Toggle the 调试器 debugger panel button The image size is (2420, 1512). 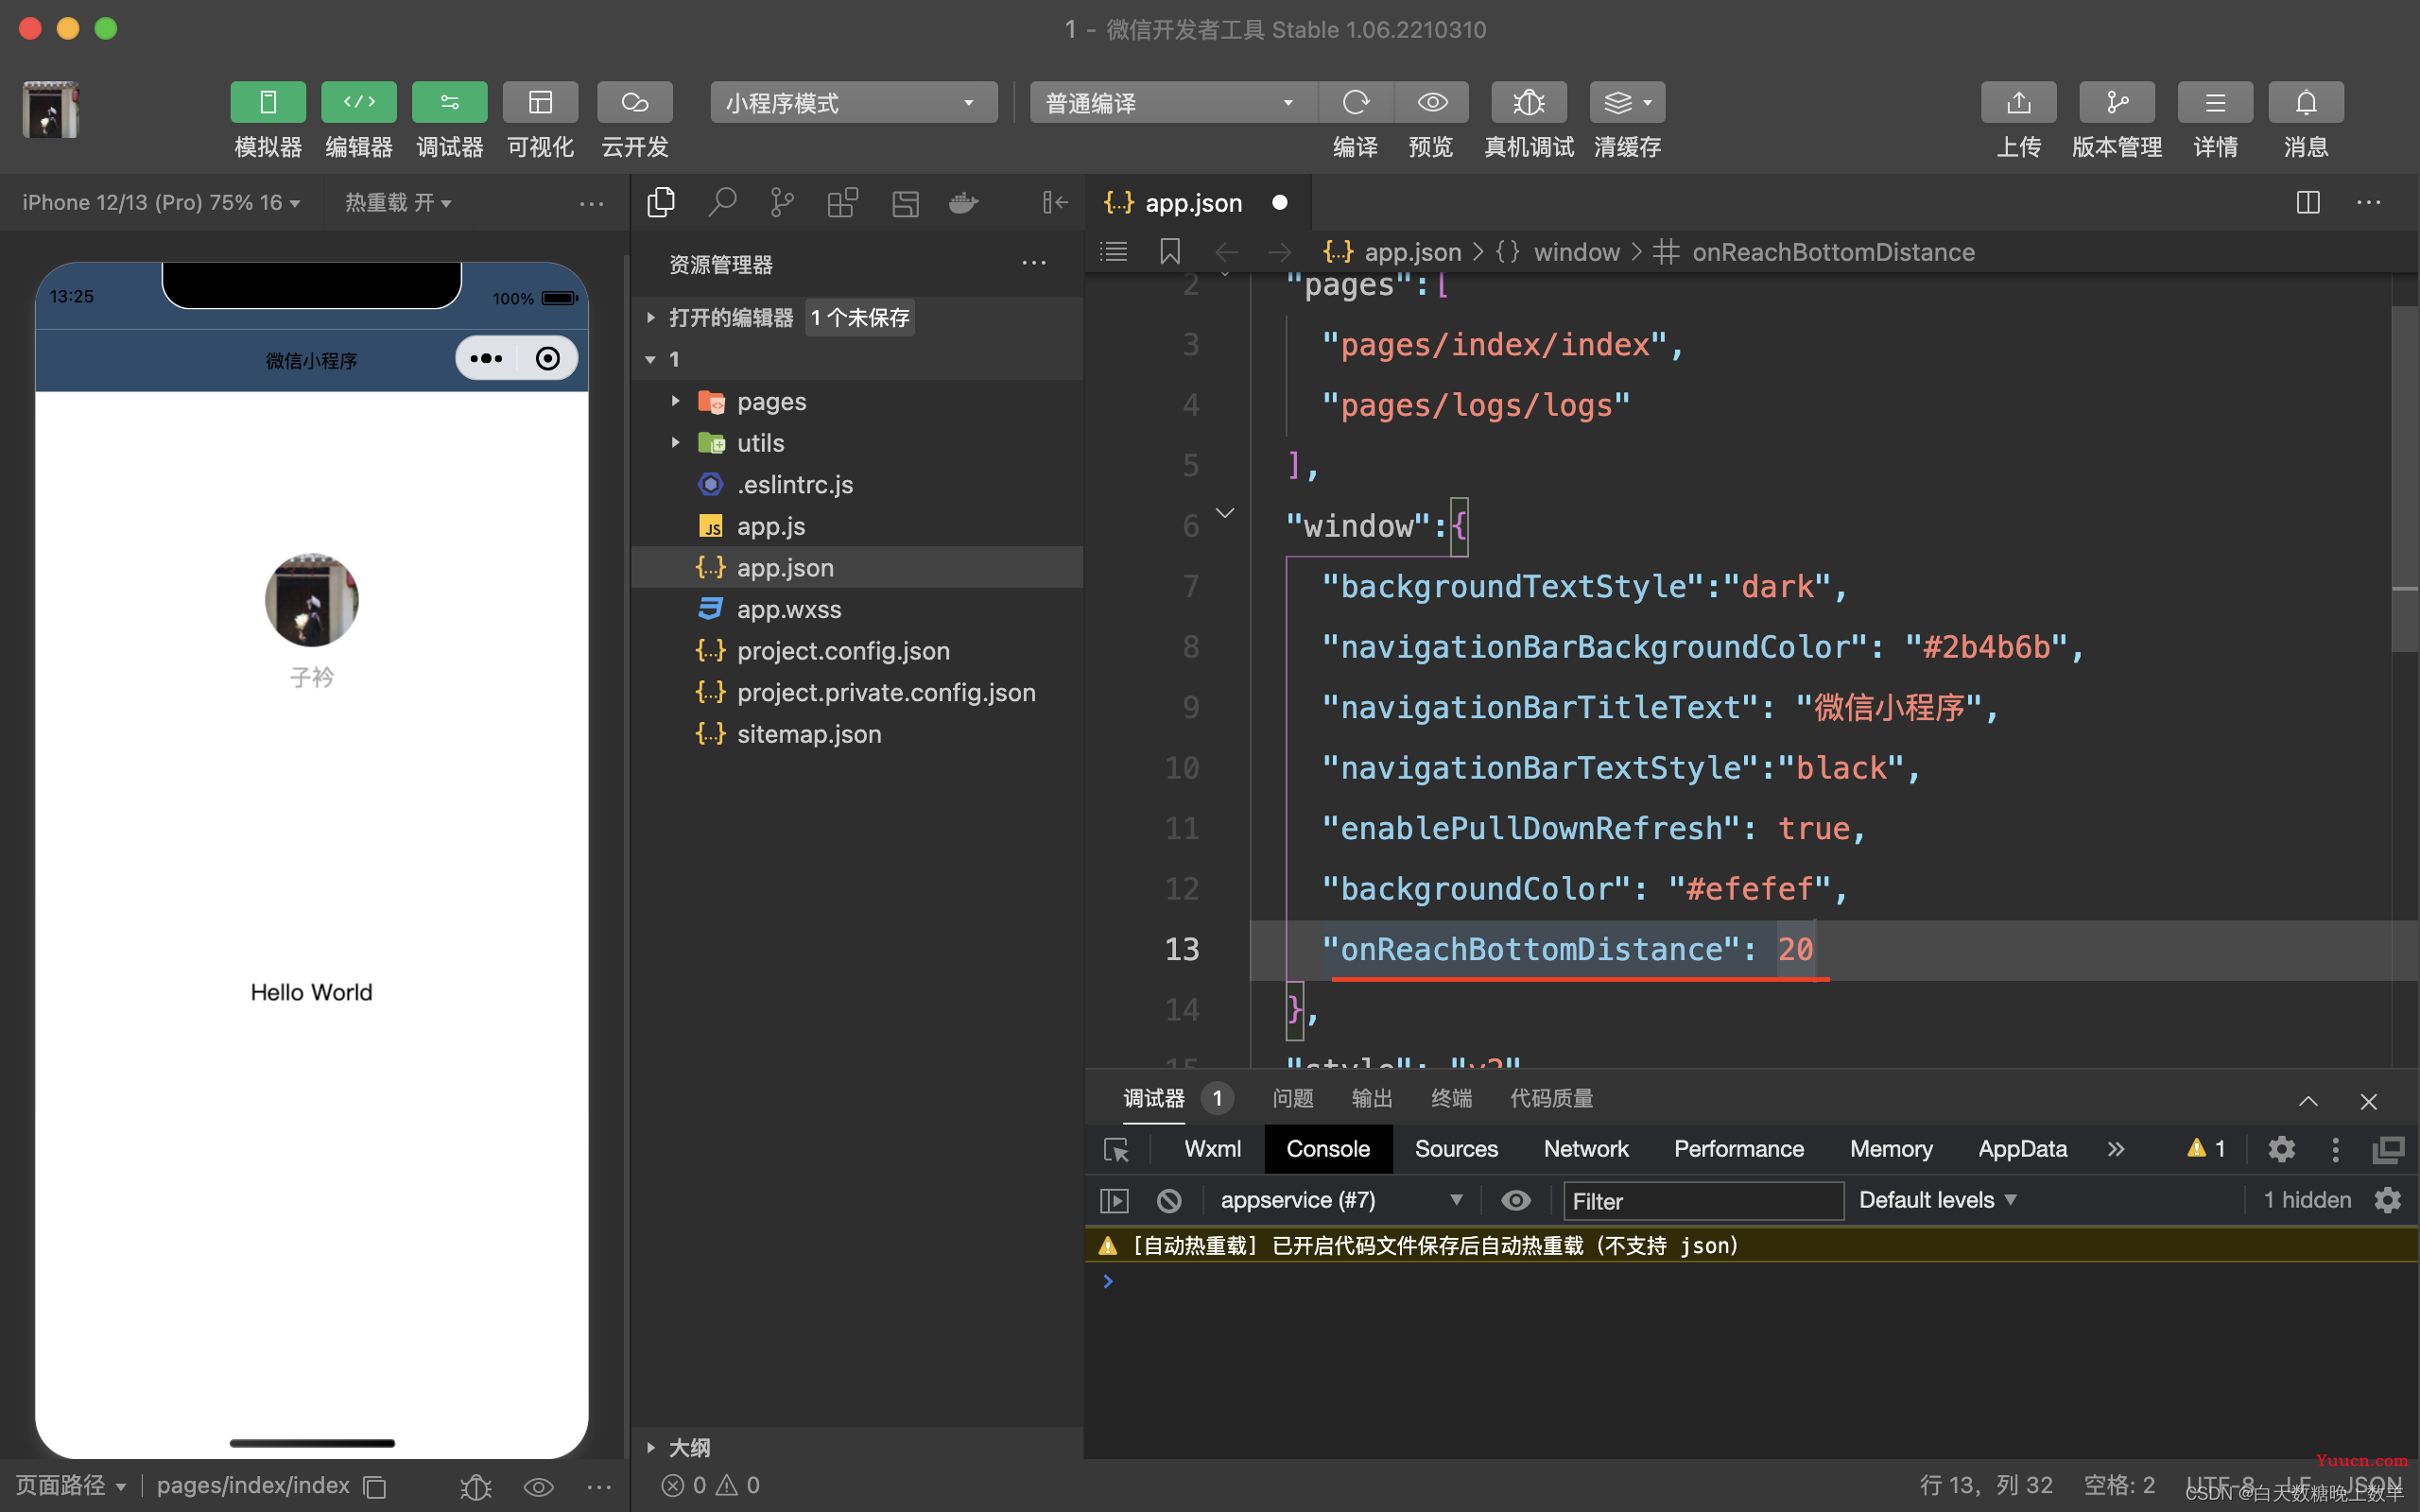450,102
